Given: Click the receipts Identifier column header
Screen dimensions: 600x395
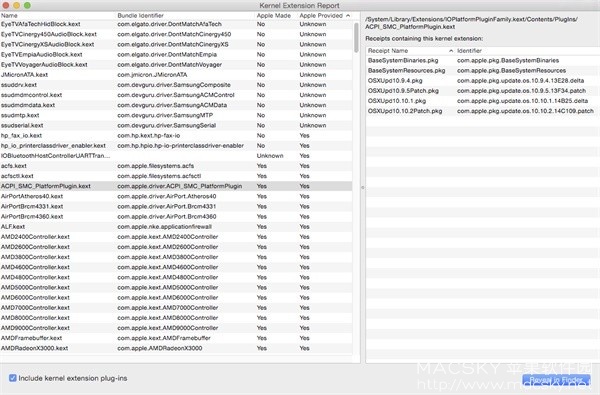Looking at the screenshot, I should coord(527,51).
